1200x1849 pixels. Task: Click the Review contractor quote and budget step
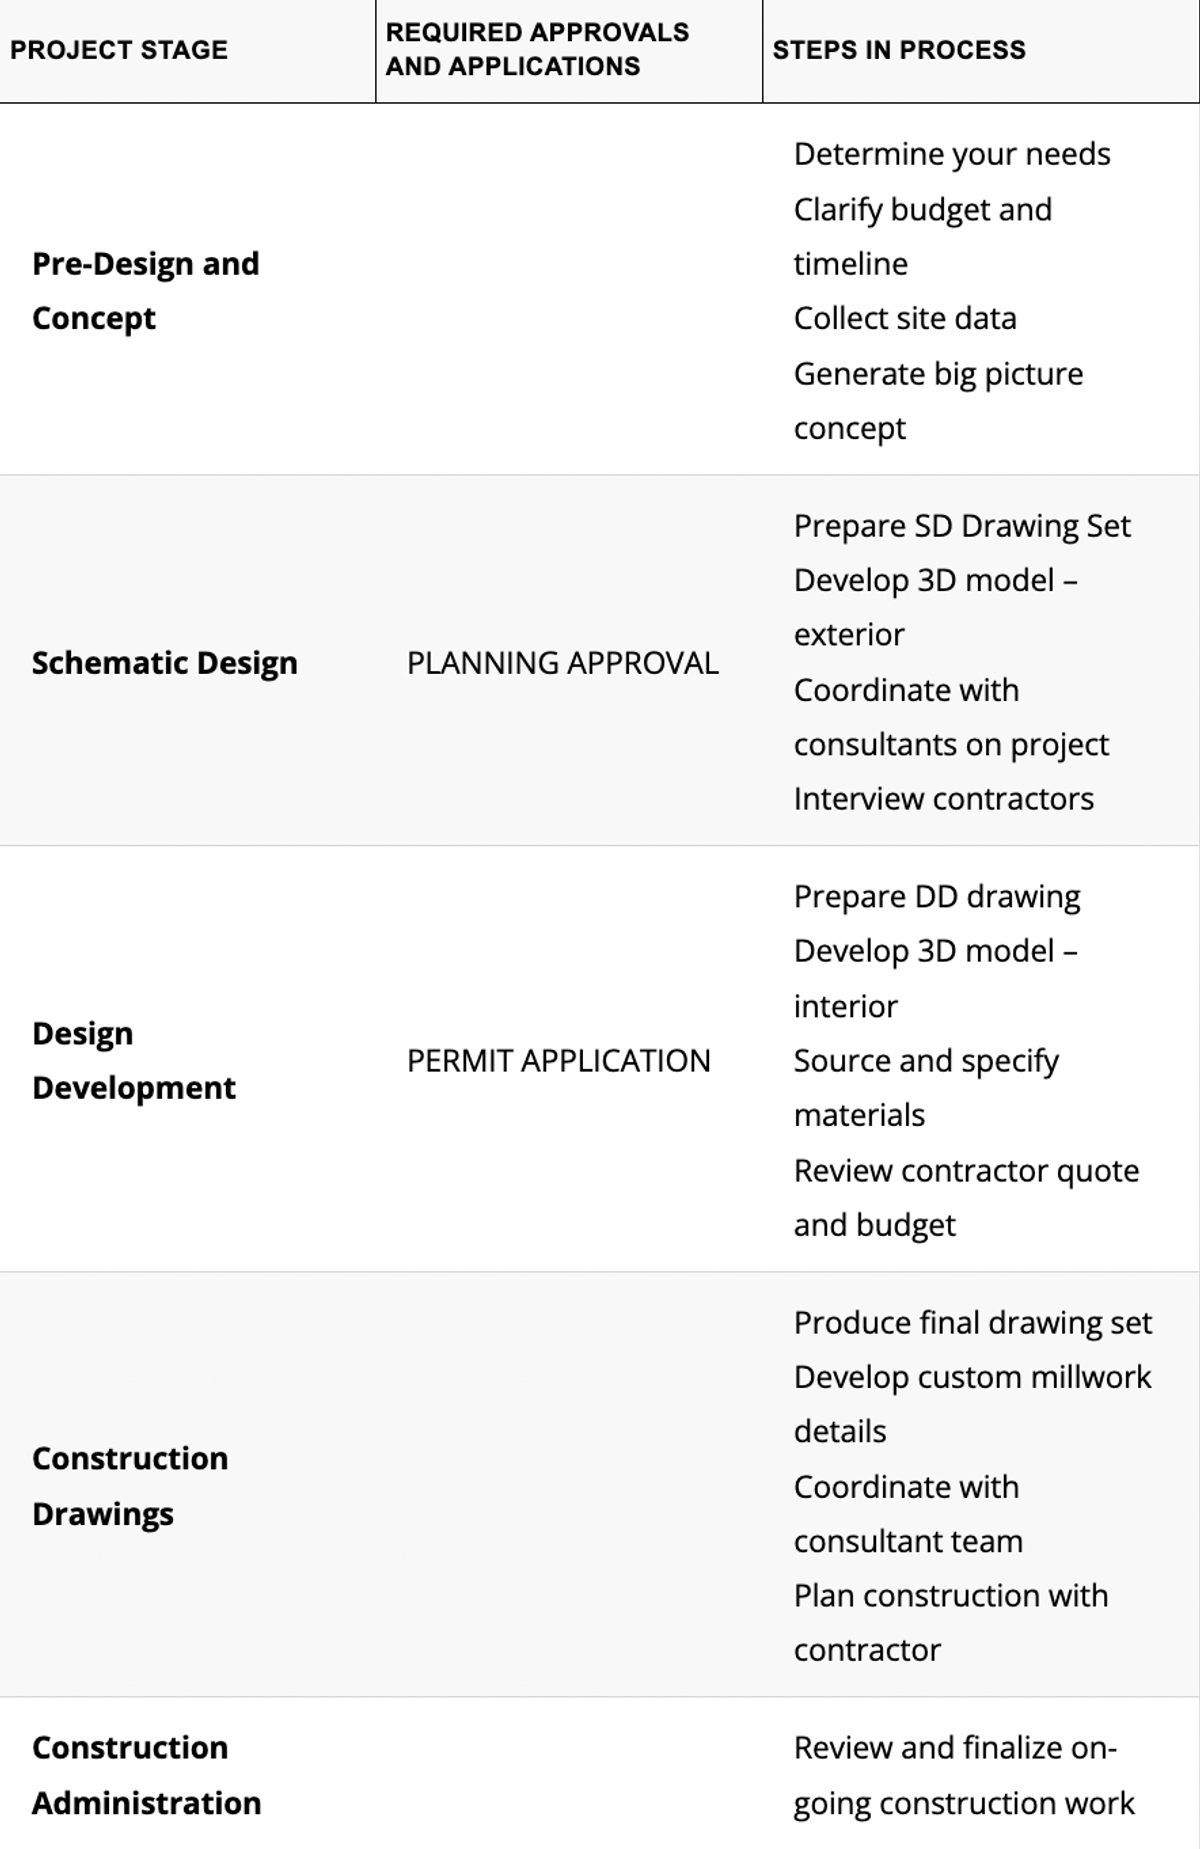click(x=967, y=1198)
